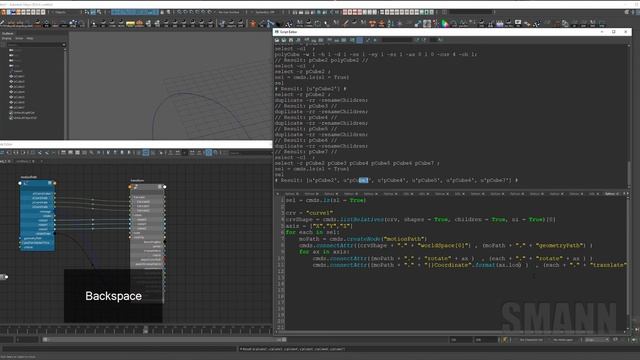Click the Script Editor search field
Viewport: 640px width, 360px height.
pyautogui.click(x=398, y=40)
